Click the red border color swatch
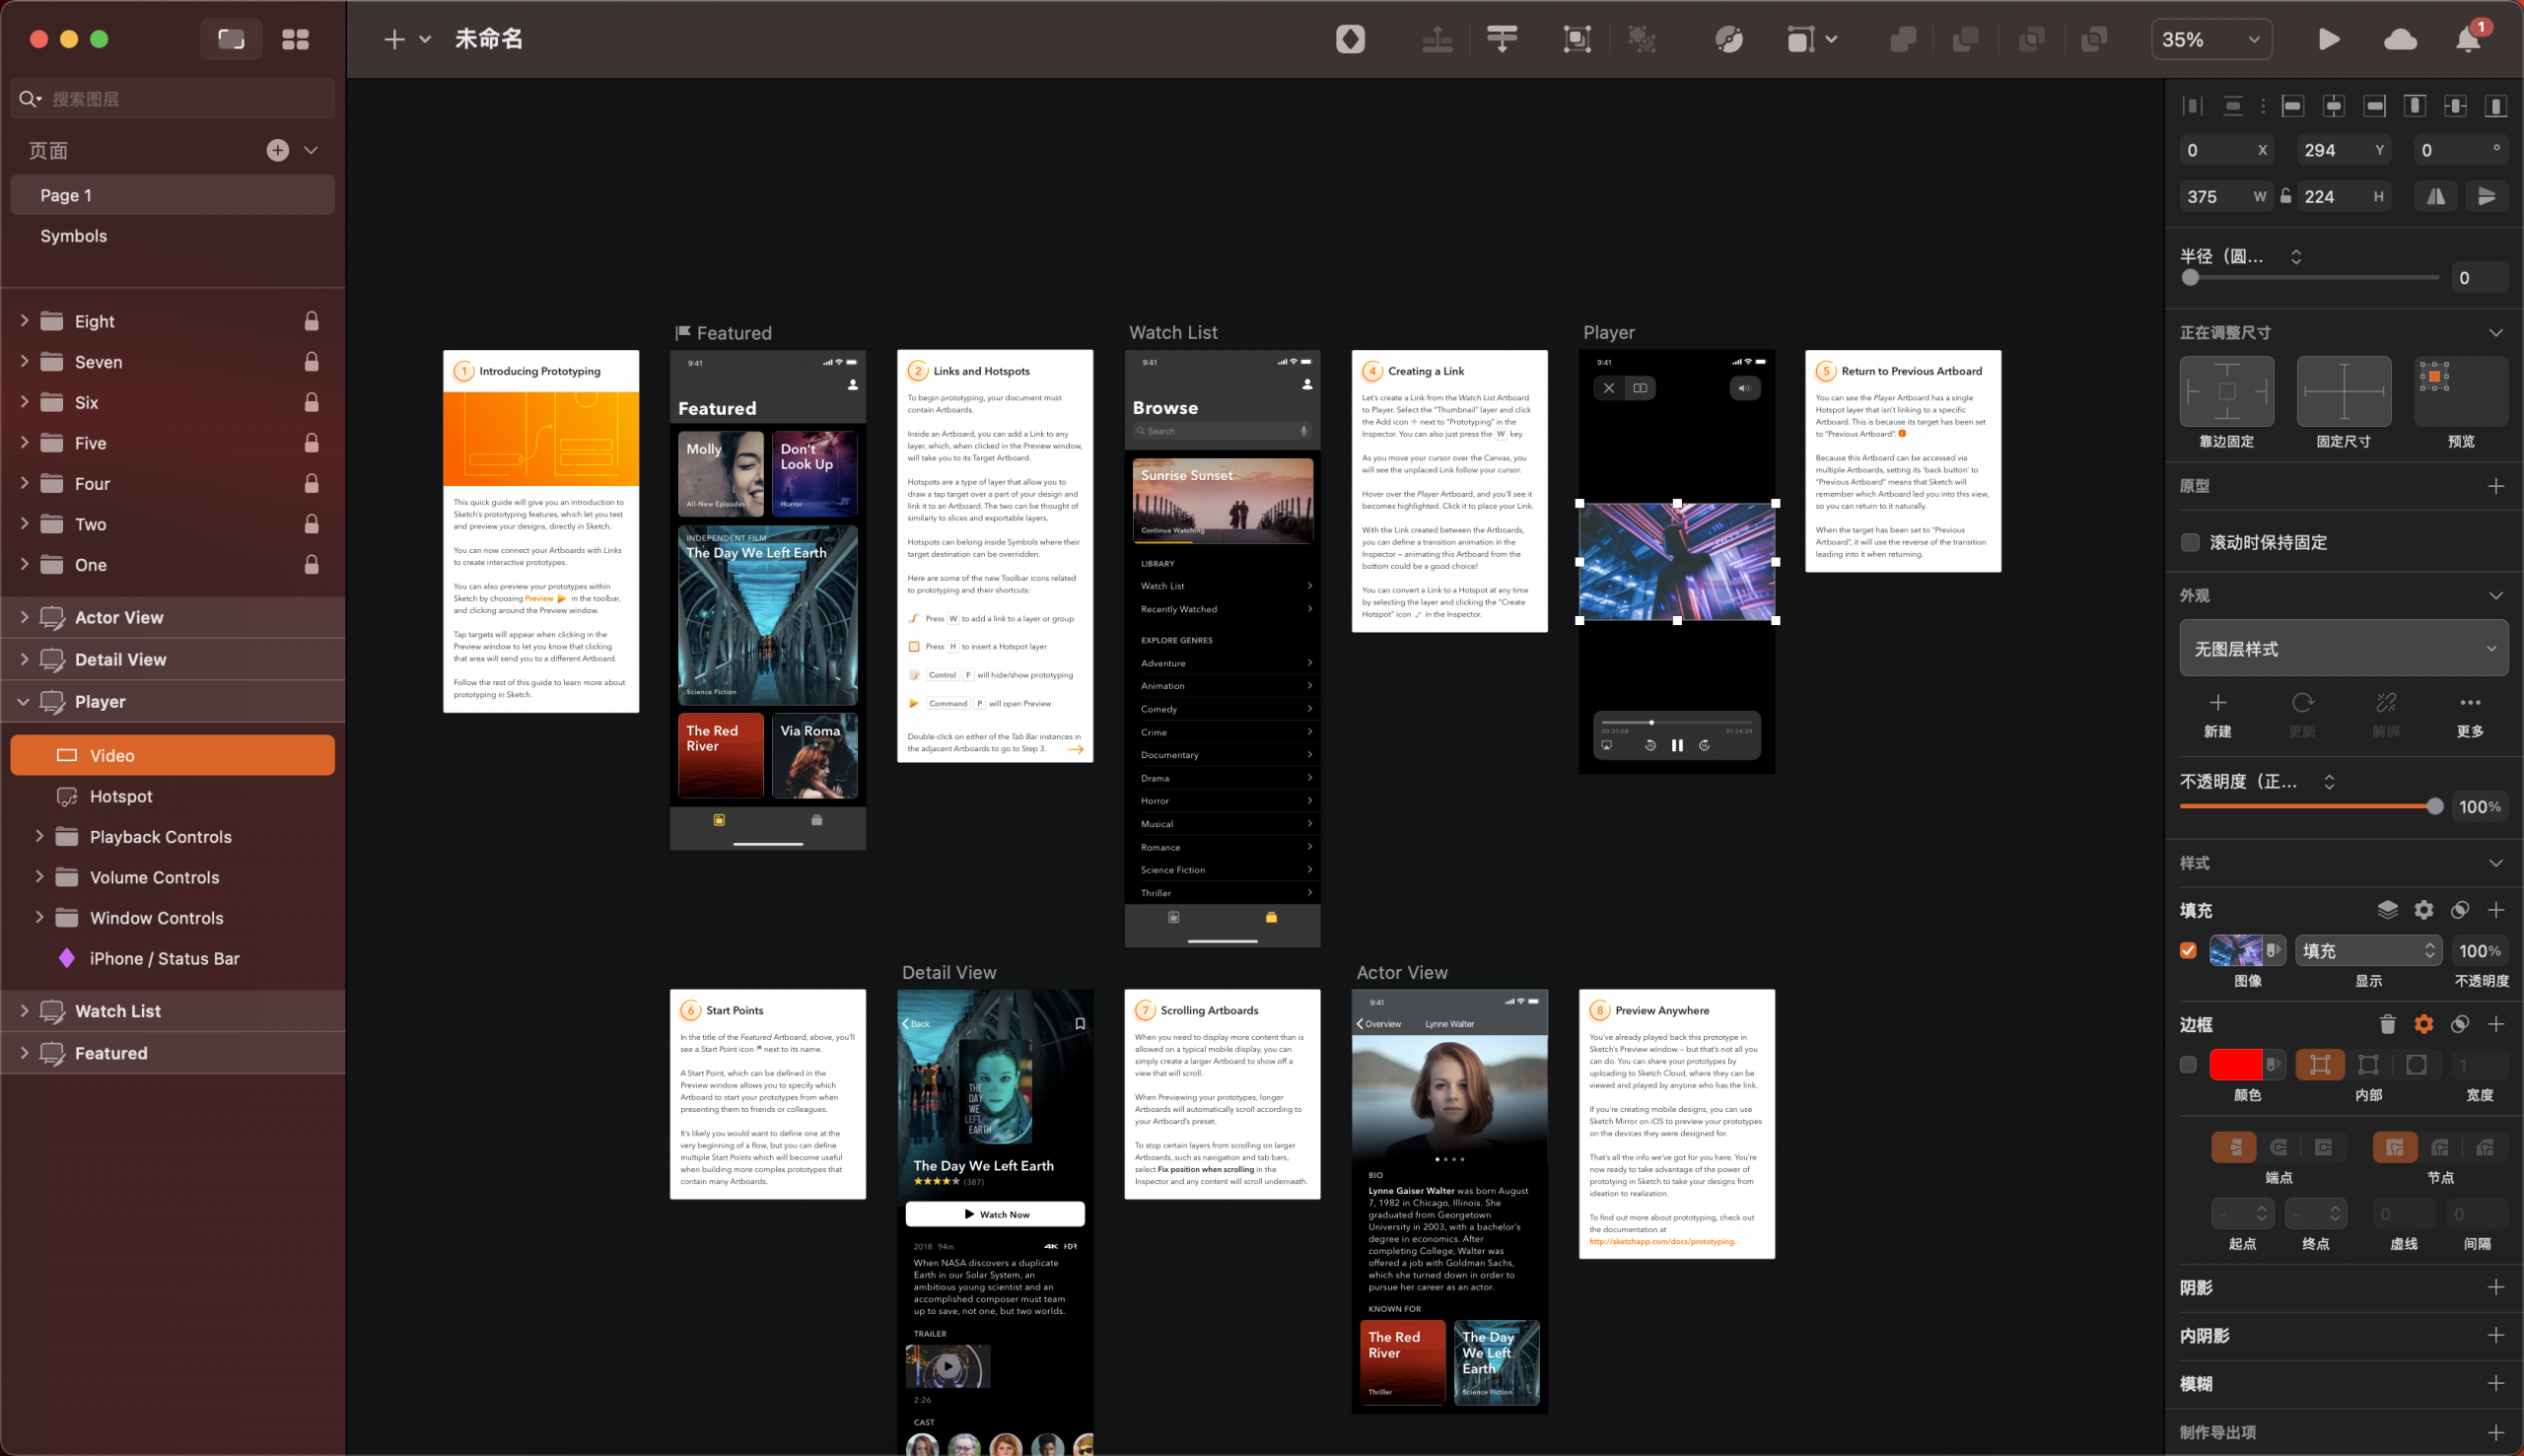 pyautogui.click(x=2235, y=1064)
